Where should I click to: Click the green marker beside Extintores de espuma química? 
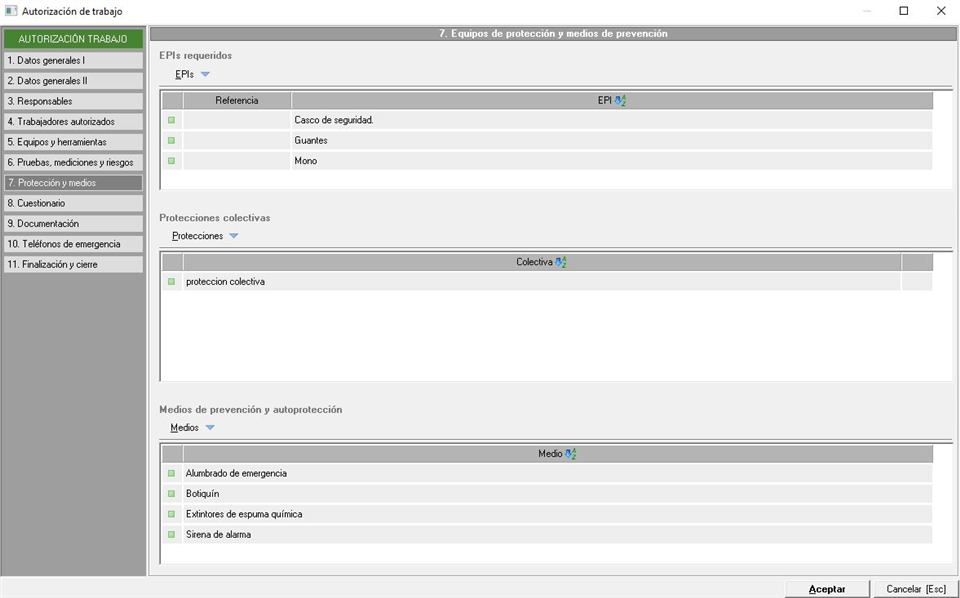[x=171, y=514]
